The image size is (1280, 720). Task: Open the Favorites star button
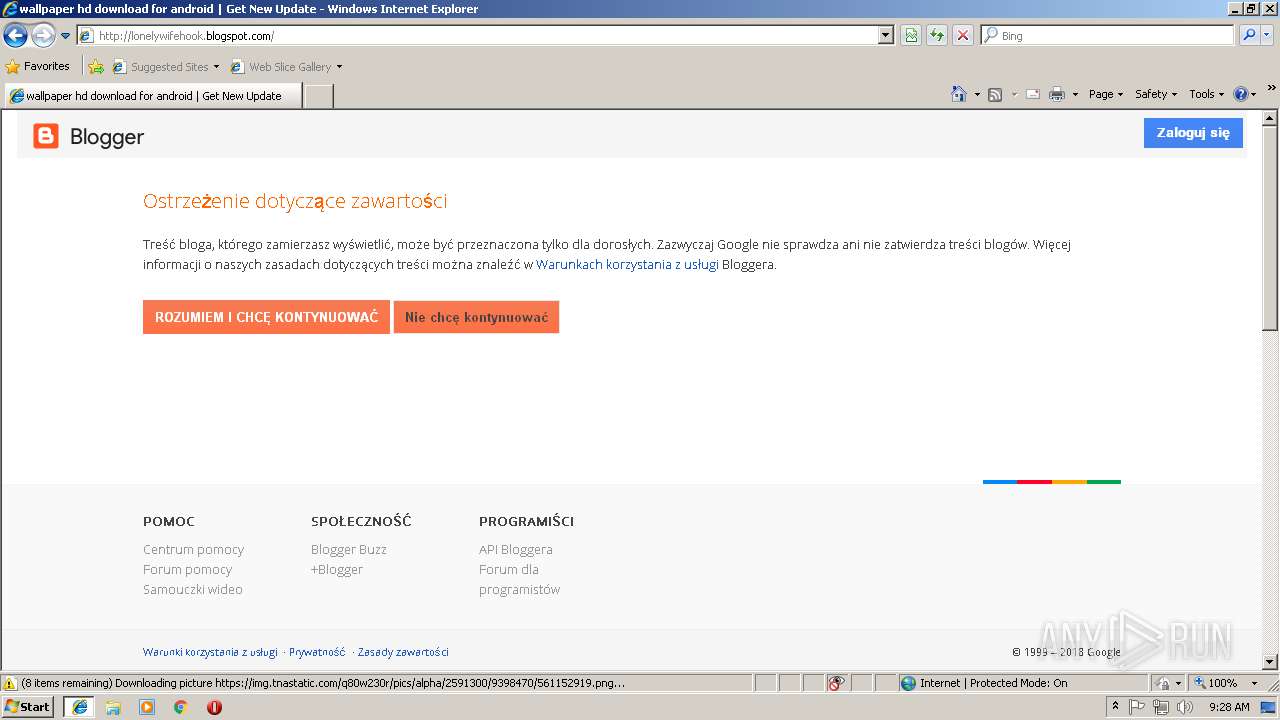[x=38, y=67]
